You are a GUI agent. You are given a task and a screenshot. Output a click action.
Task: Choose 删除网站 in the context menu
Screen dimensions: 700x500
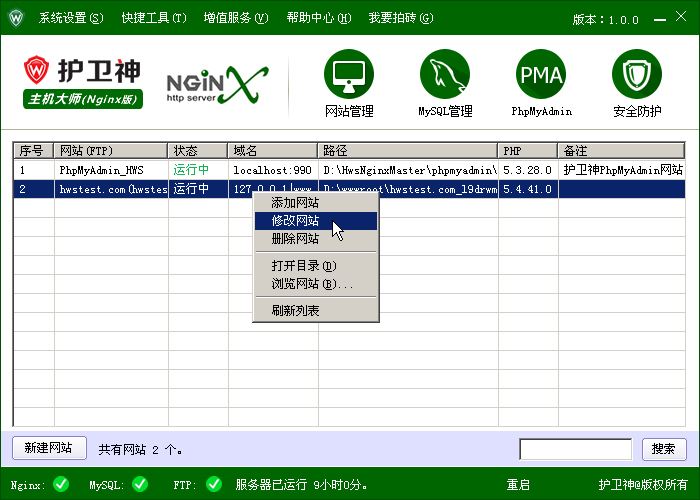pyautogui.click(x=316, y=239)
